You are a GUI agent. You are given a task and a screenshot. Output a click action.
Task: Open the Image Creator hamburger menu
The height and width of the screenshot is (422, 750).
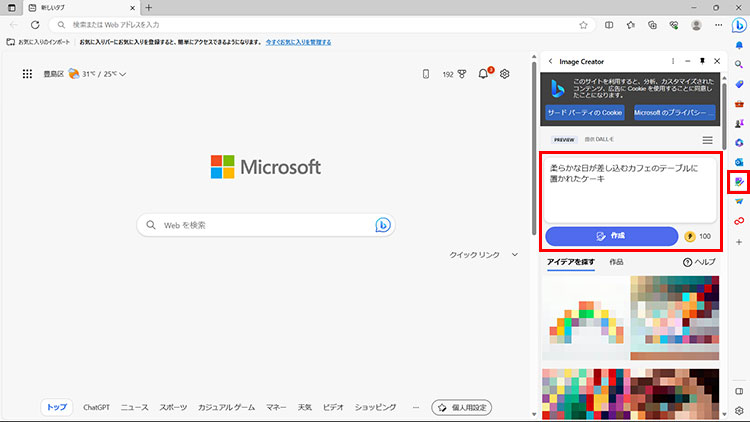(707, 140)
